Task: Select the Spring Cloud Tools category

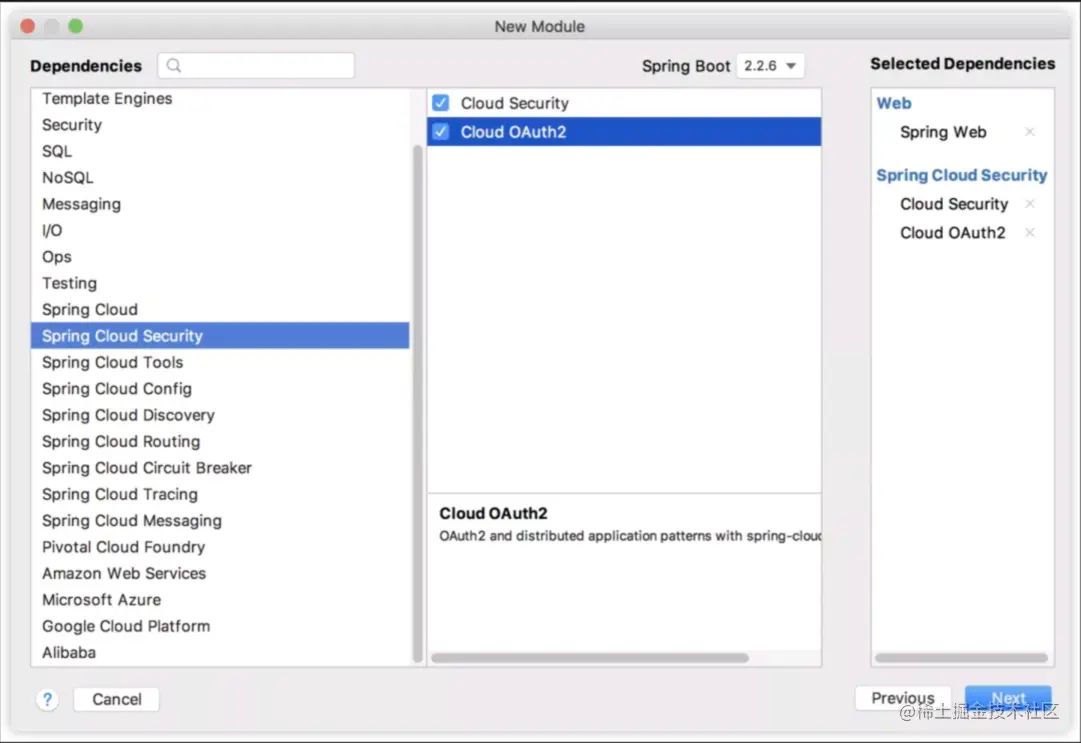Action: click(220, 362)
